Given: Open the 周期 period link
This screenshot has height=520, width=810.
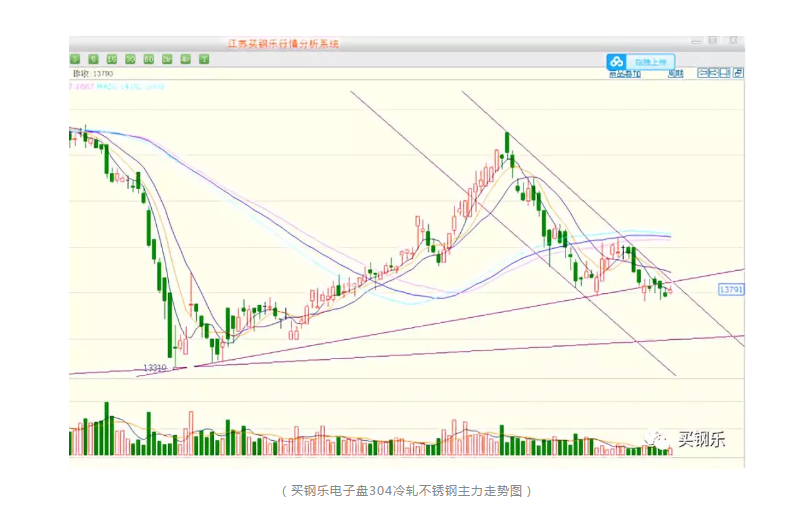Looking at the screenshot, I should [x=676, y=74].
